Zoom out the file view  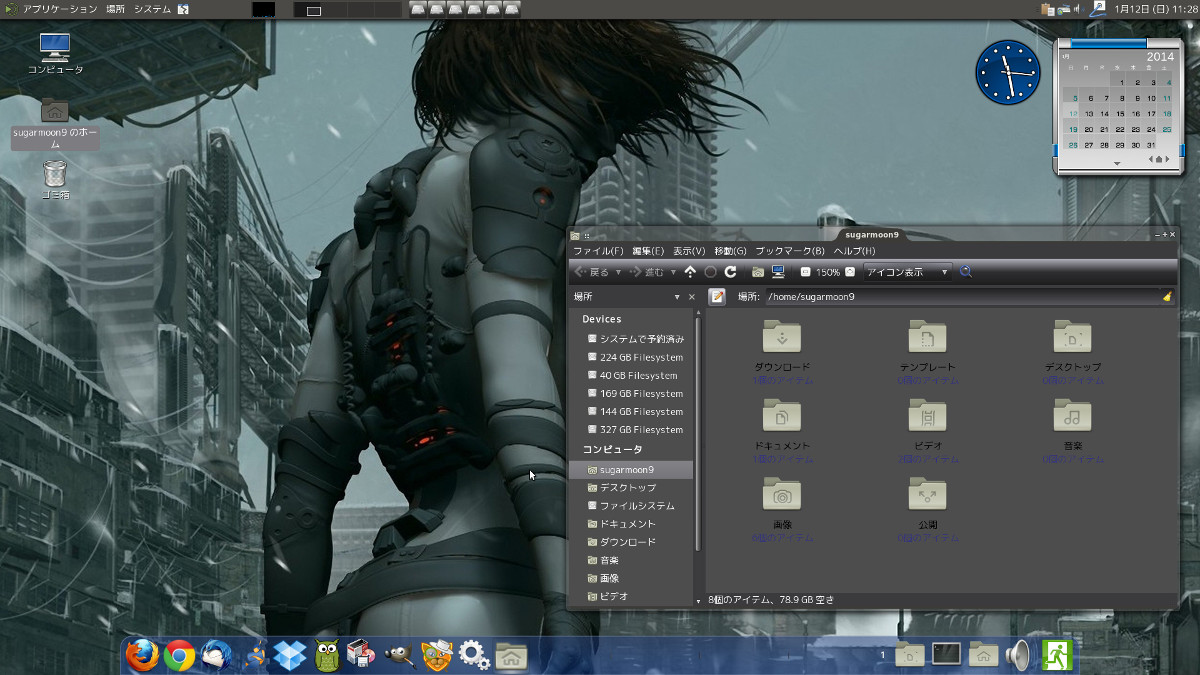click(805, 272)
